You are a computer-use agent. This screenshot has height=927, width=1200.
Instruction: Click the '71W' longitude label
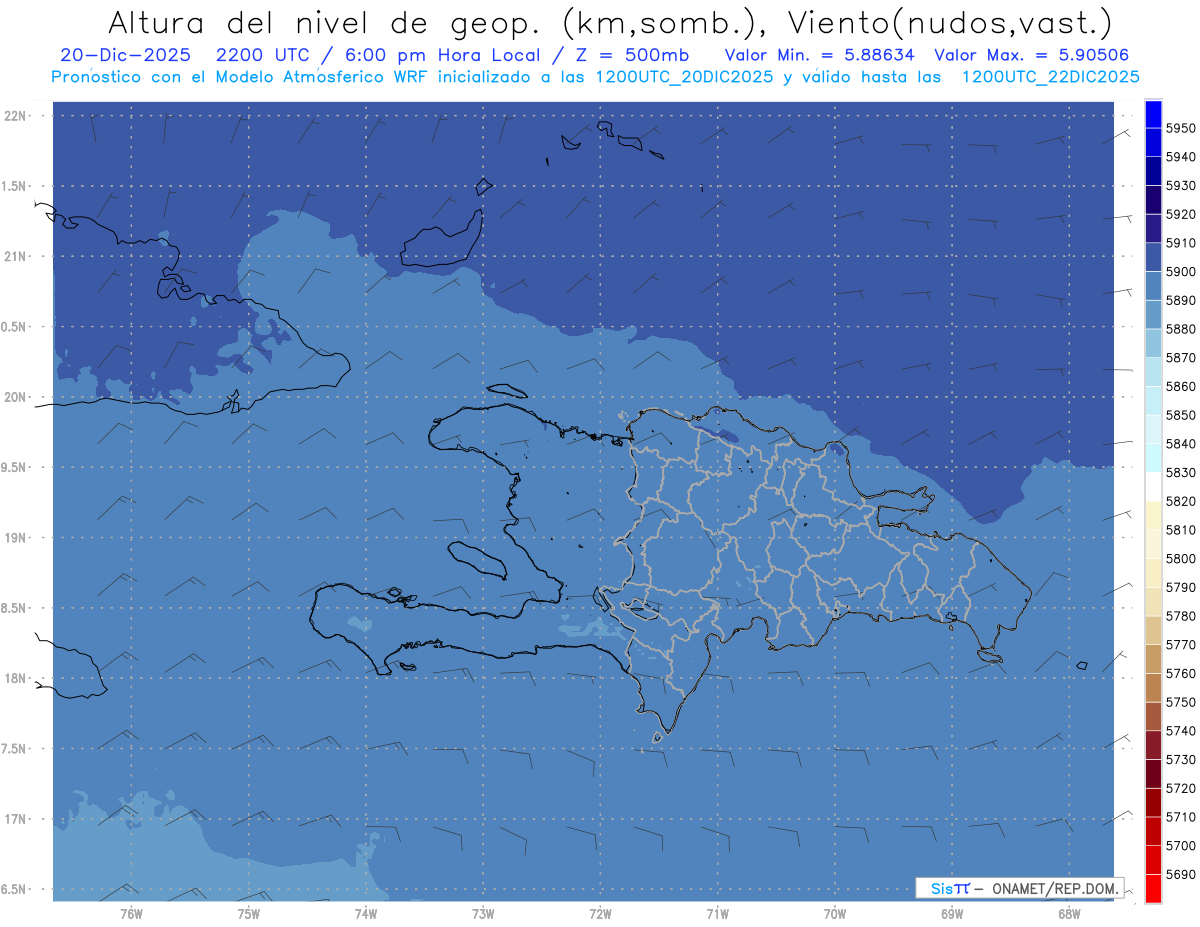click(717, 914)
